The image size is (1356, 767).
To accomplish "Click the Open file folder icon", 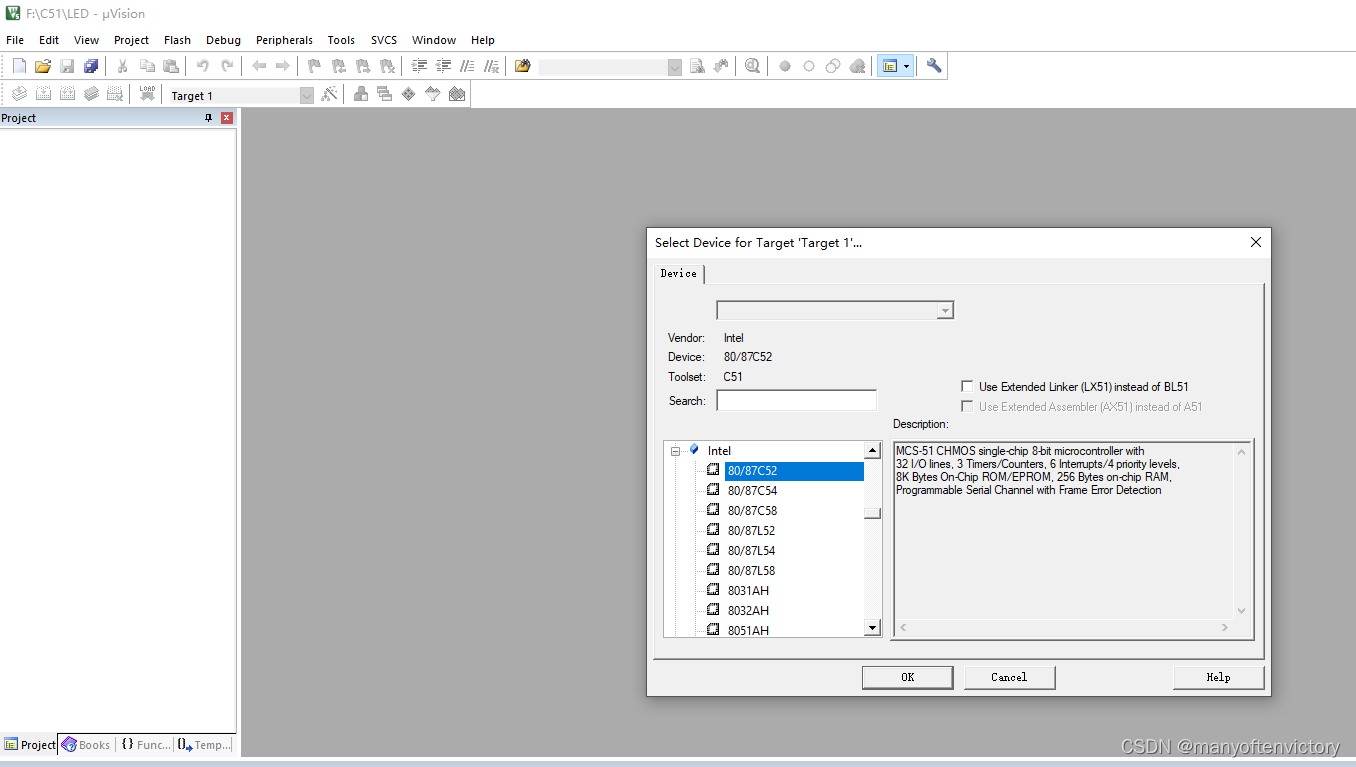I will 43,66.
